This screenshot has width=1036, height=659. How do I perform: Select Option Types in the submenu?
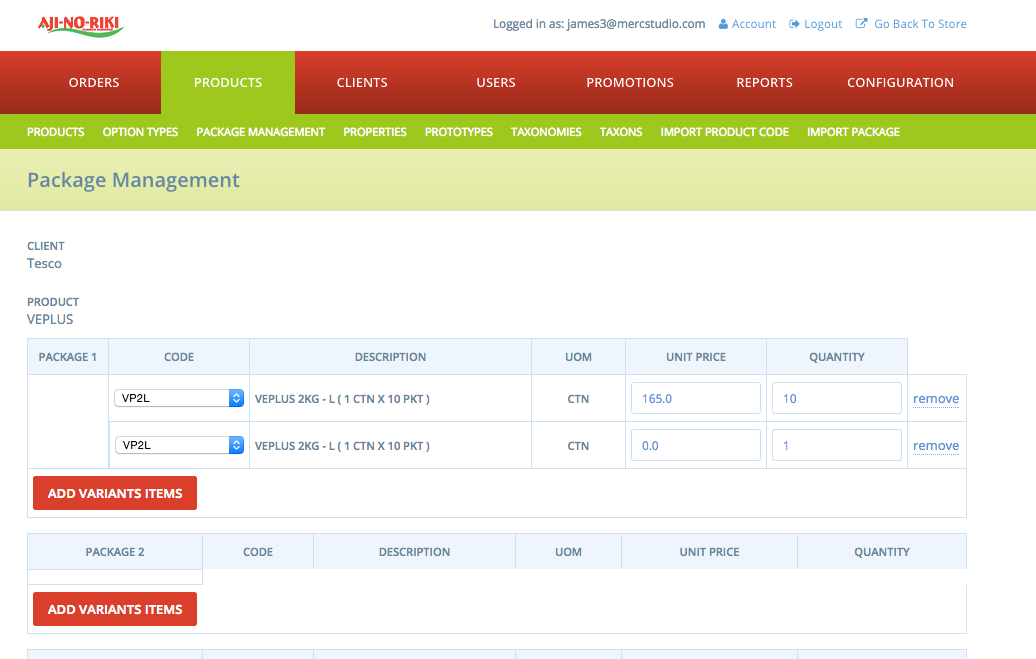pyautogui.click(x=140, y=132)
